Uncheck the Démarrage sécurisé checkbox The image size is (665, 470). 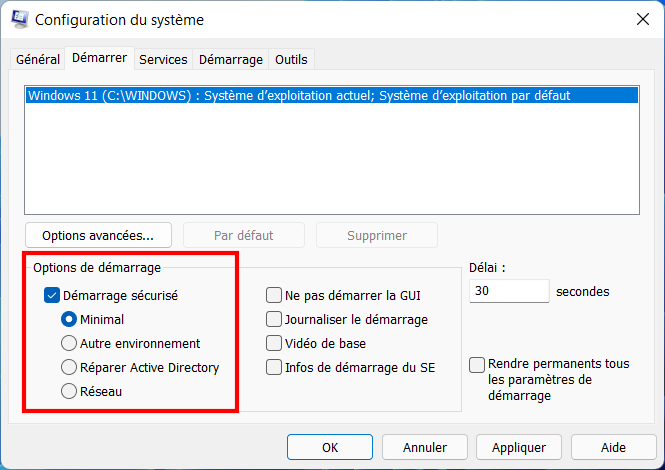tap(52, 295)
